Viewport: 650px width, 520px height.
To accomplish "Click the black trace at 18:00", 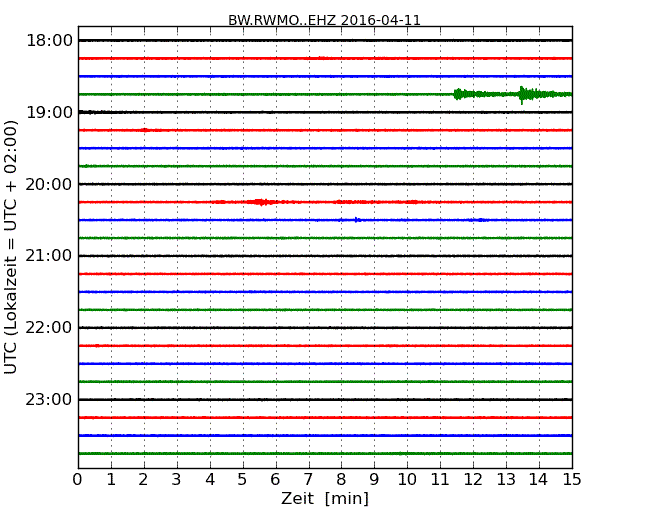I will (325, 41).
